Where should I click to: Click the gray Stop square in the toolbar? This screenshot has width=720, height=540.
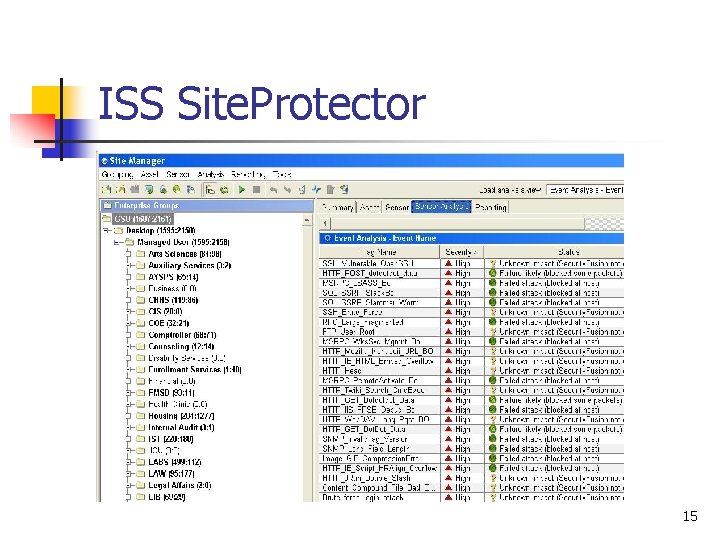pyautogui.click(x=257, y=189)
